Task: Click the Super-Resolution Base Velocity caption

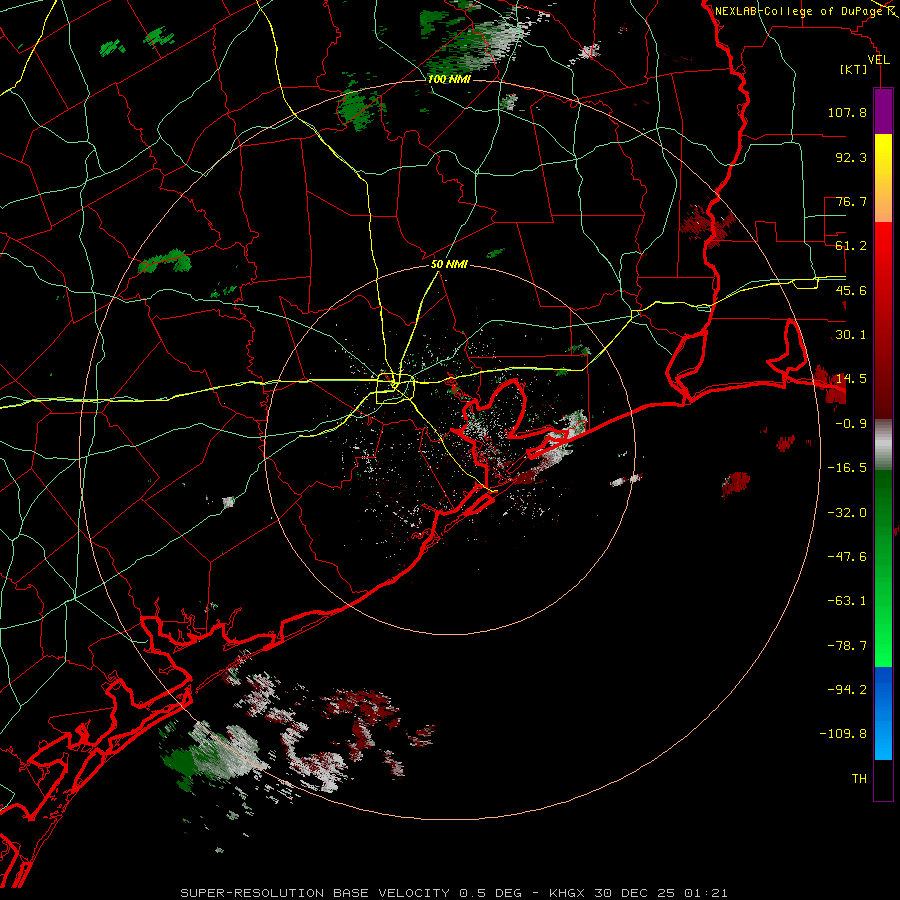Action: (454, 893)
